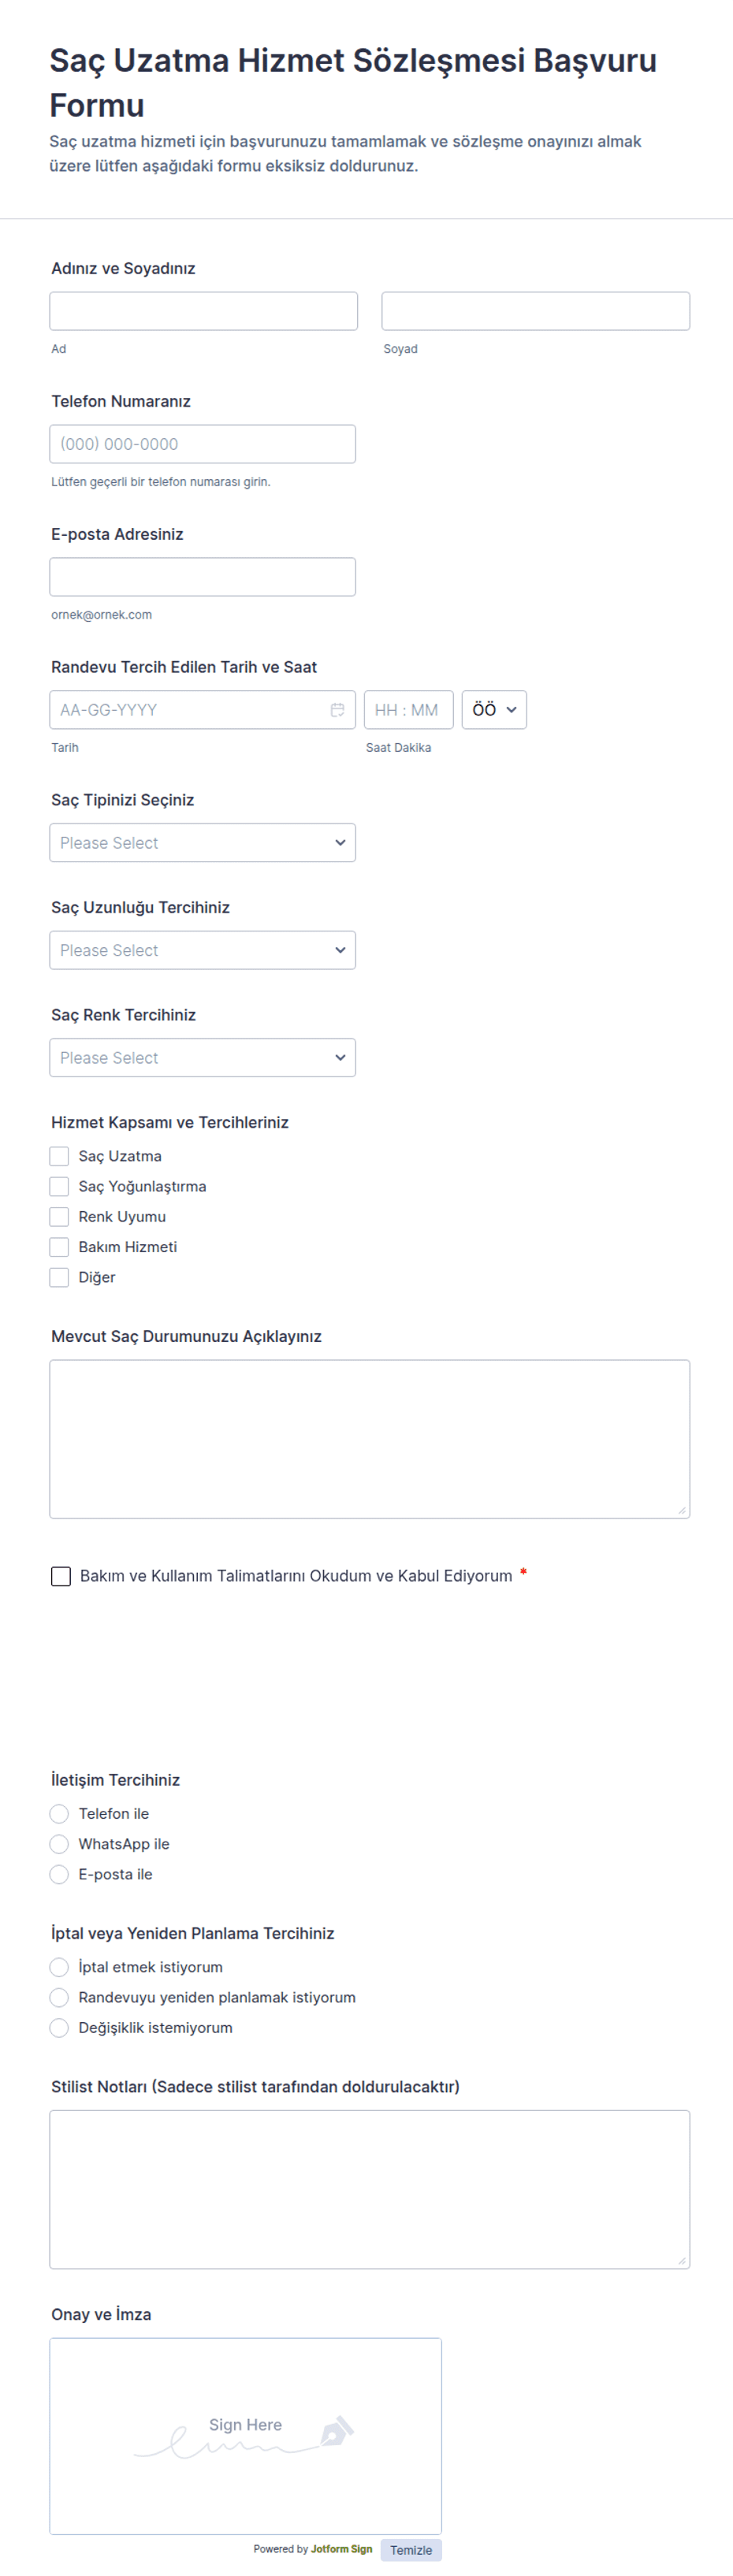733x2576 pixels.
Task: Accept the Bakım ve Kullanım Talimatları checkbox
Action: pos(61,1576)
